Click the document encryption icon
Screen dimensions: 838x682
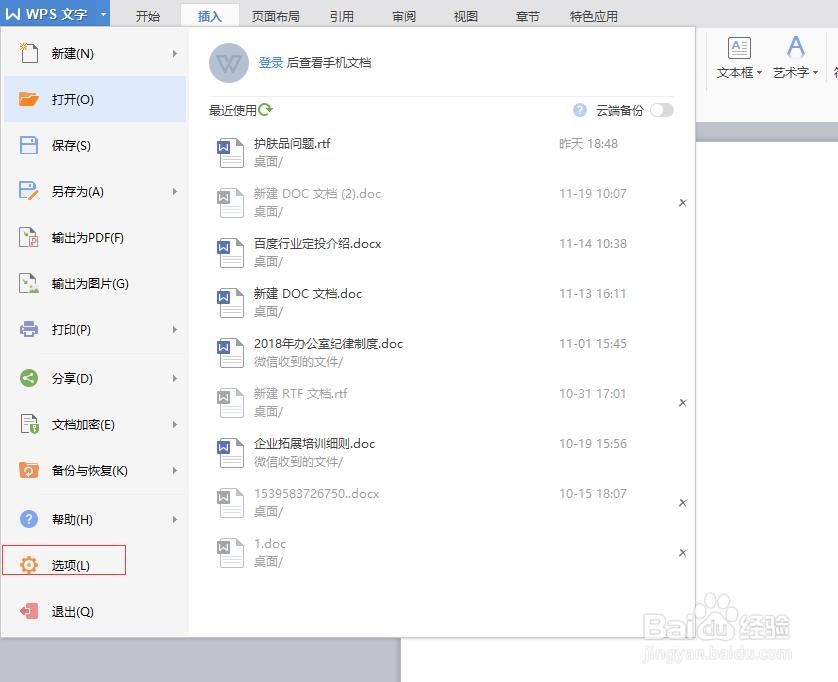pyautogui.click(x=29, y=424)
